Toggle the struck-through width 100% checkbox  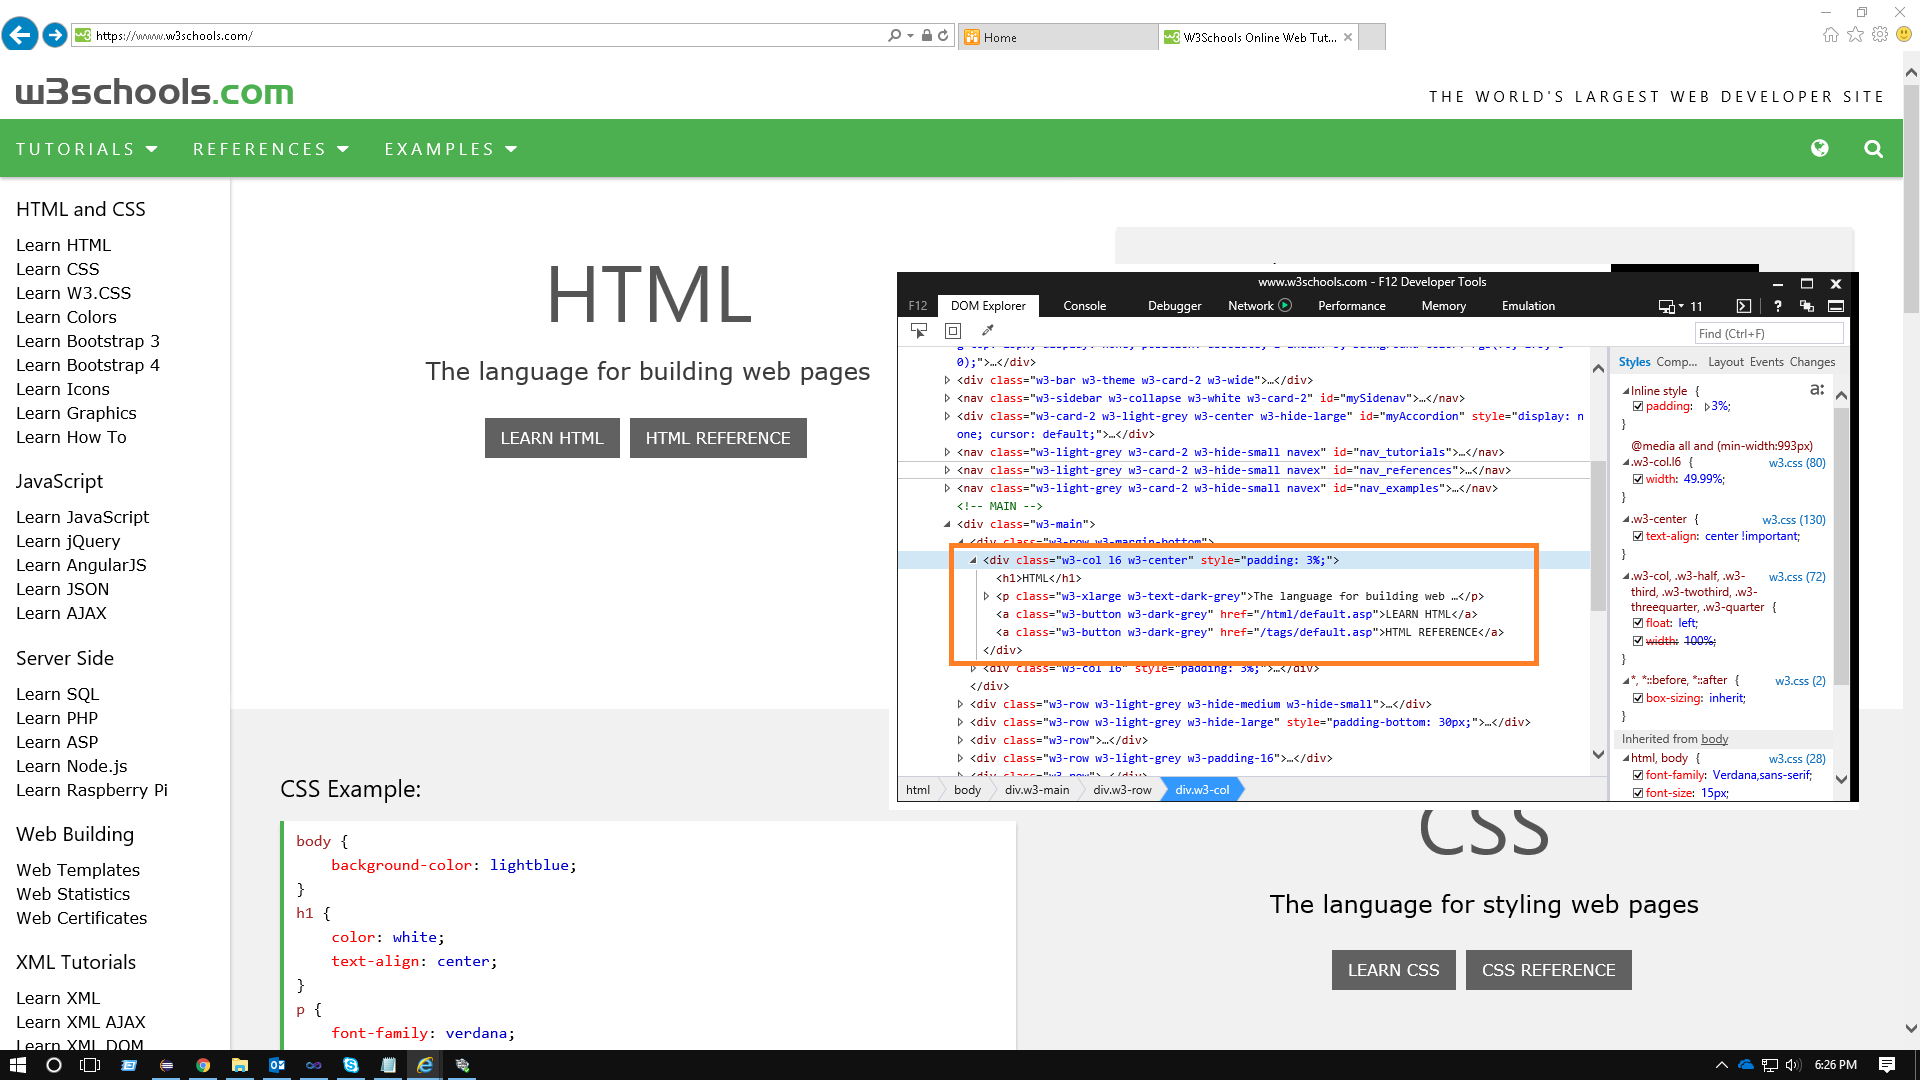pyautogui.click(x=1638, y=641)
